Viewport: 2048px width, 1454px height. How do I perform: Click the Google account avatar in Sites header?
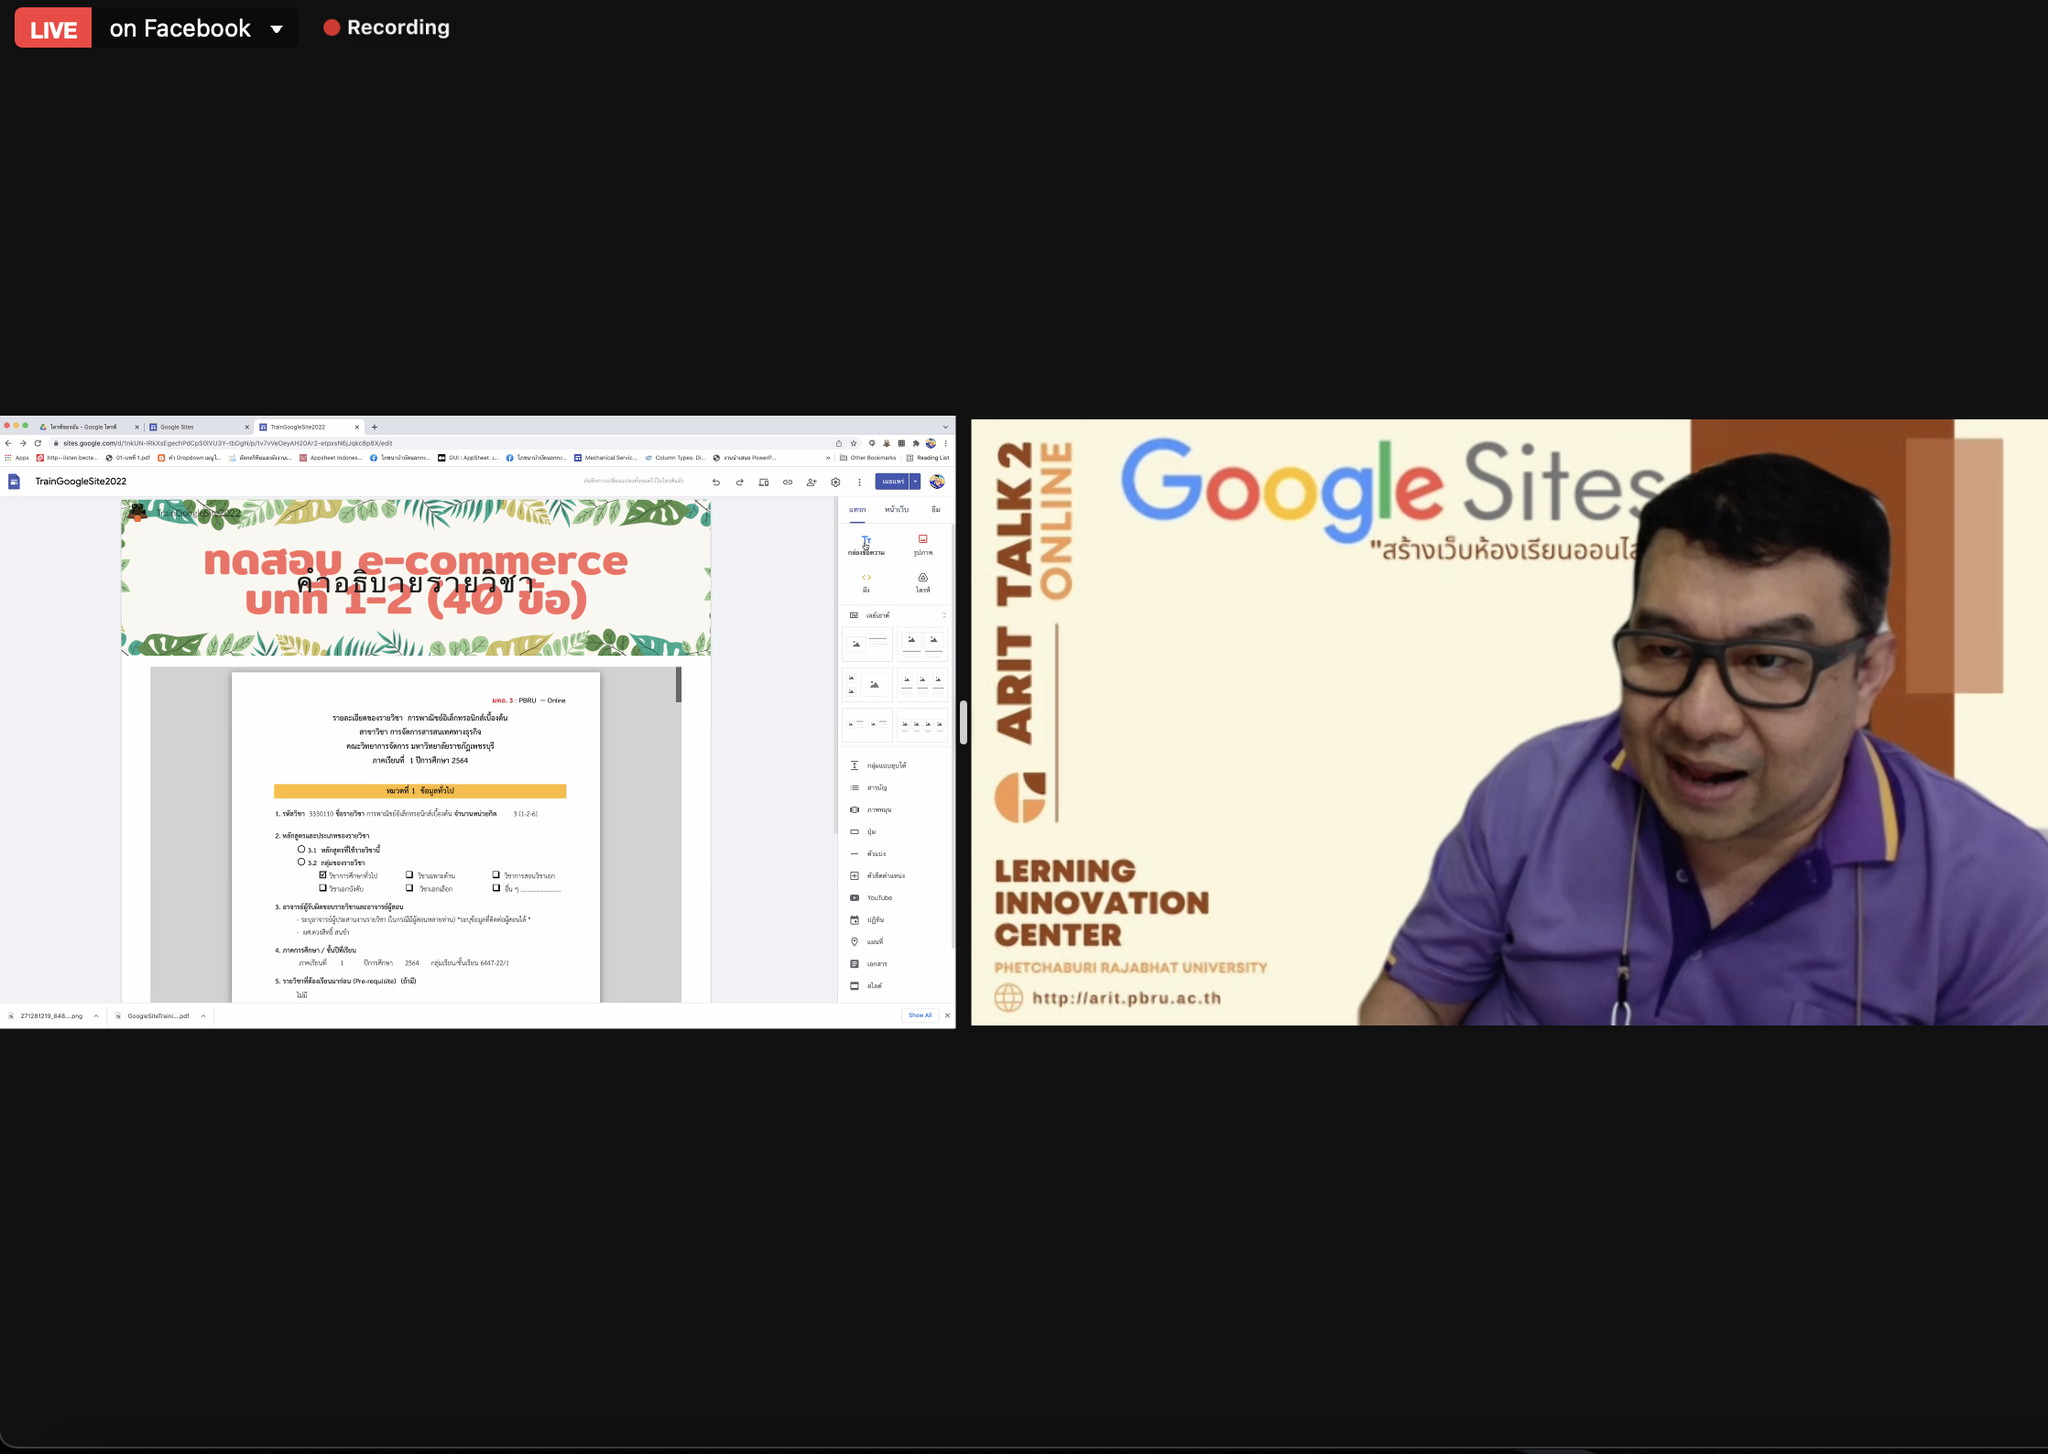(x=937, y=482)
